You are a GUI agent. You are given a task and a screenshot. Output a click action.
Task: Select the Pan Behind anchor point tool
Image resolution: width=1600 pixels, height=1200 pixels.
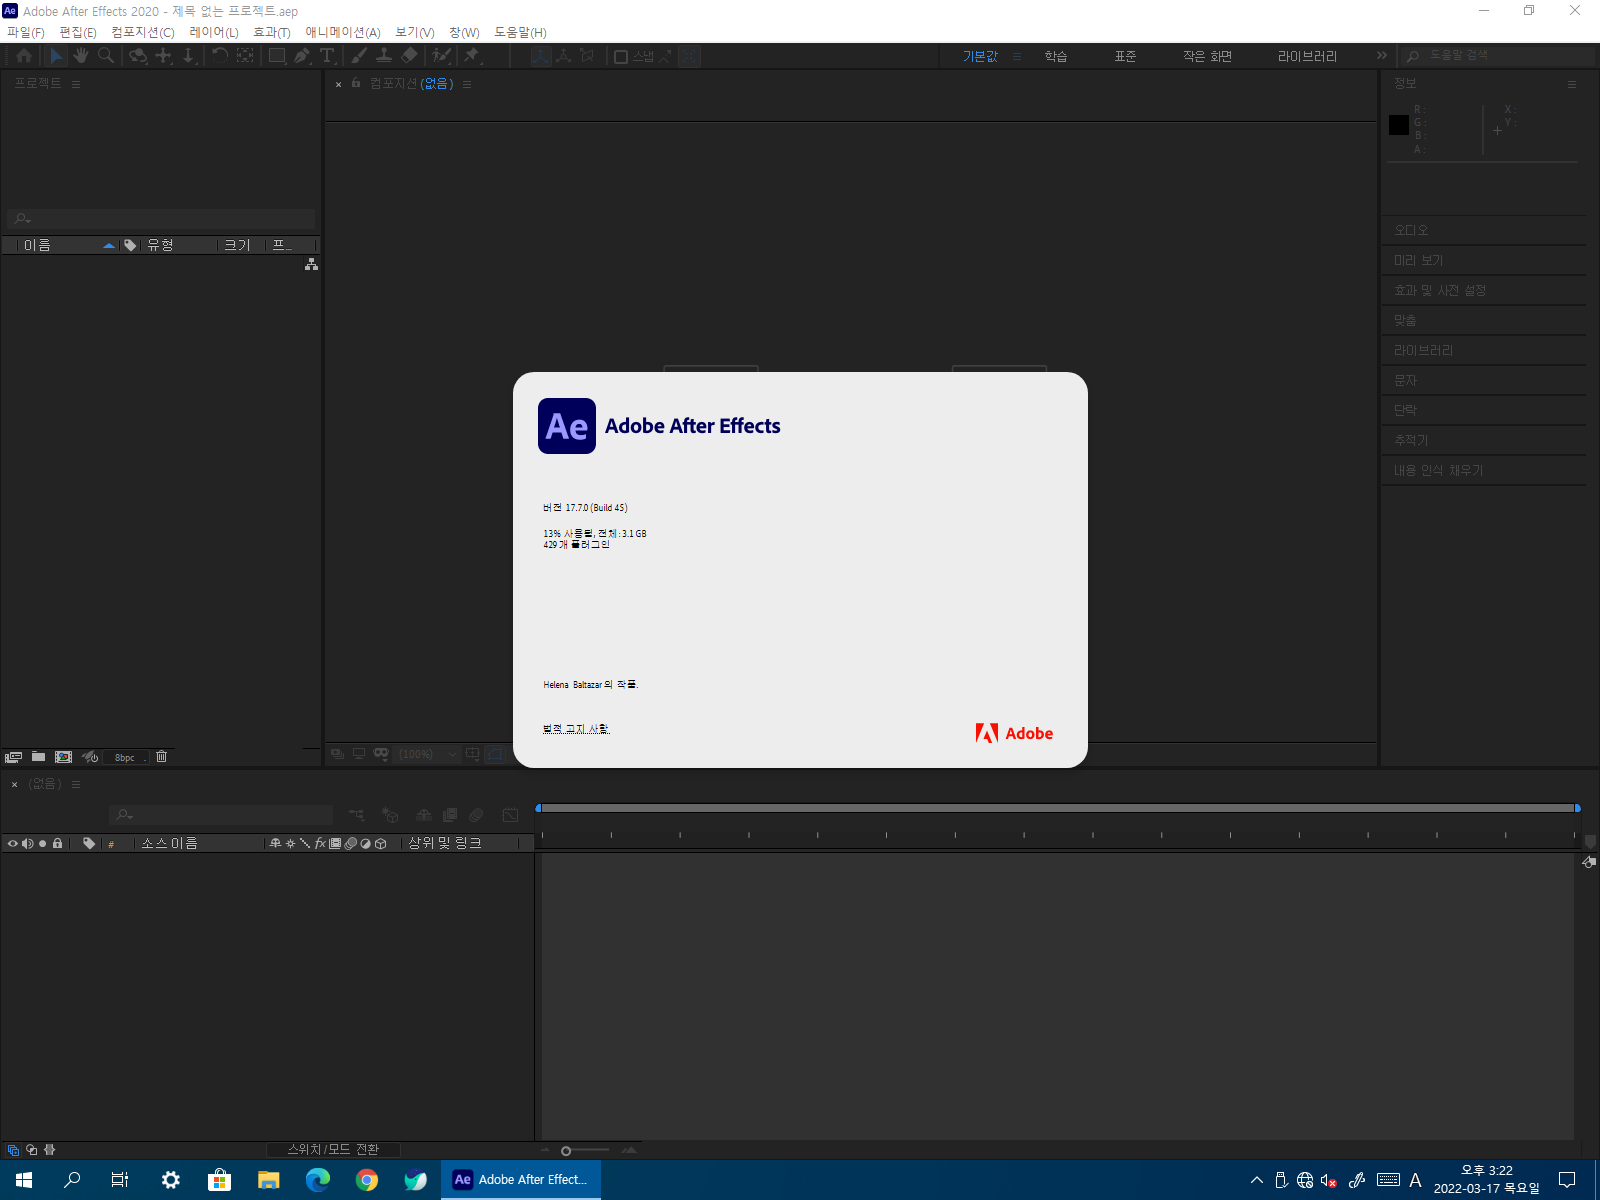click(245, 56)
